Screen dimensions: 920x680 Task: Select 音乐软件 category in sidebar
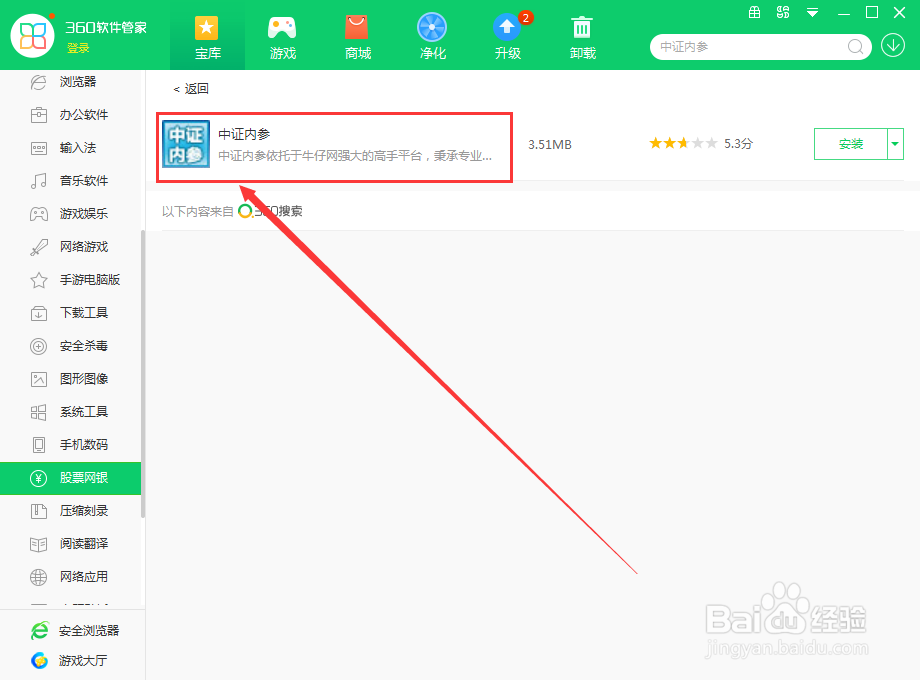pos(70,181)
